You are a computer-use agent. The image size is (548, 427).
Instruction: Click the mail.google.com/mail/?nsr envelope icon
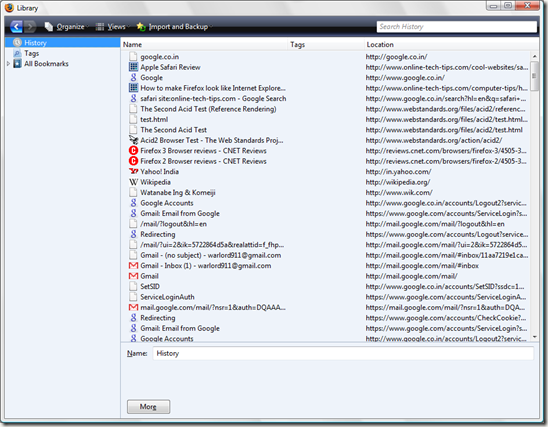(x=133, y=307)
